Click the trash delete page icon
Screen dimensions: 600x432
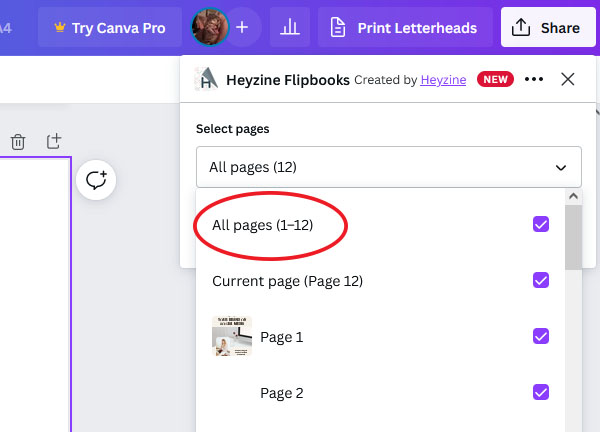(x=18, y=142)
